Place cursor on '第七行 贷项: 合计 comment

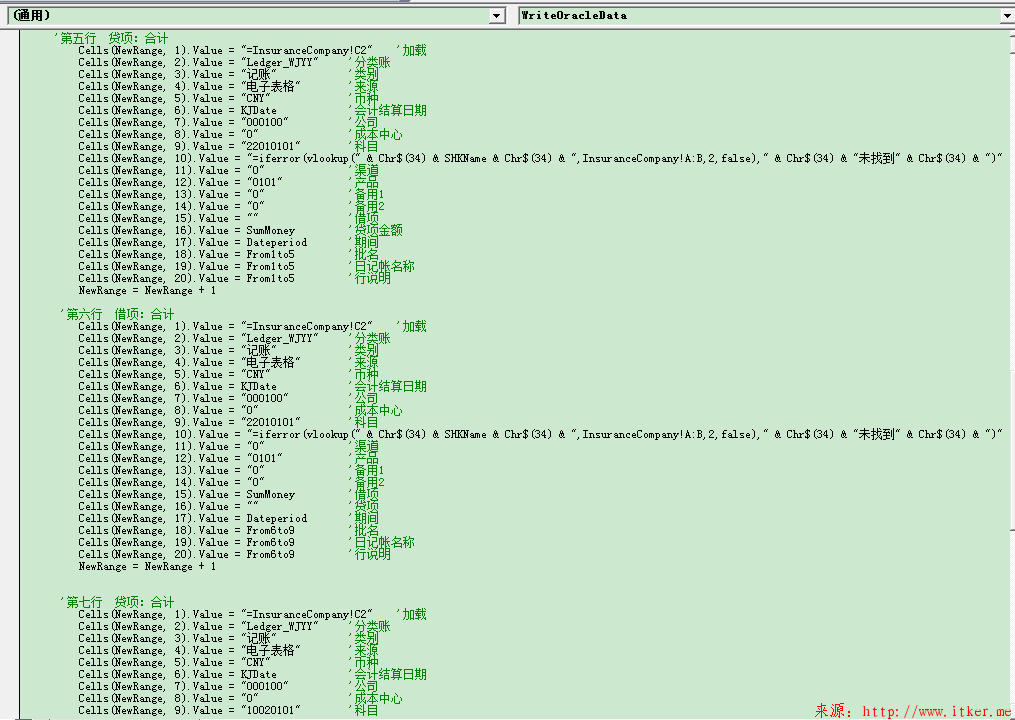[117, 602]
